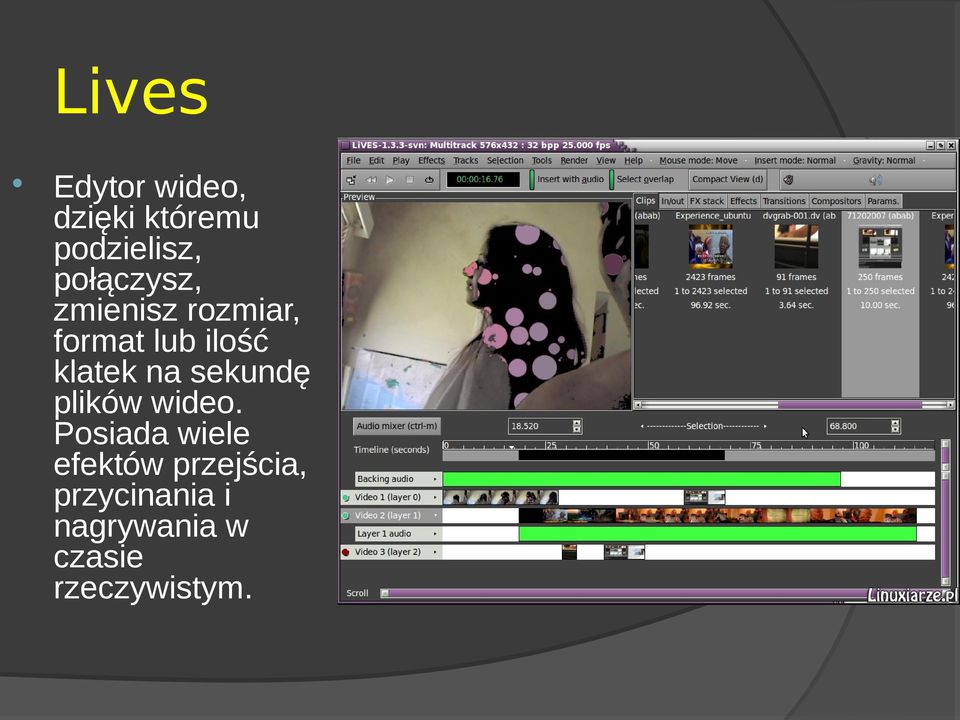Switch to the In/out tab
960x720 pixels.
click(672, 201)
